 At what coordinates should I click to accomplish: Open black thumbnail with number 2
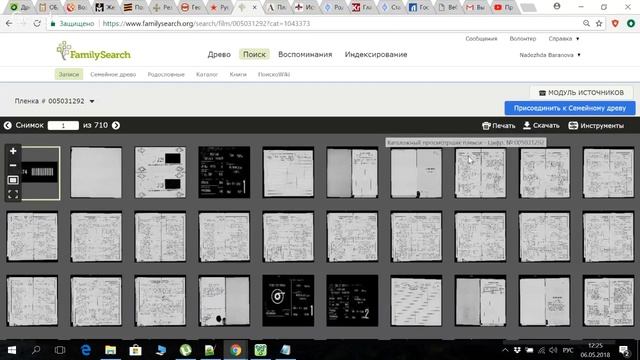click(x=352, y=300)
